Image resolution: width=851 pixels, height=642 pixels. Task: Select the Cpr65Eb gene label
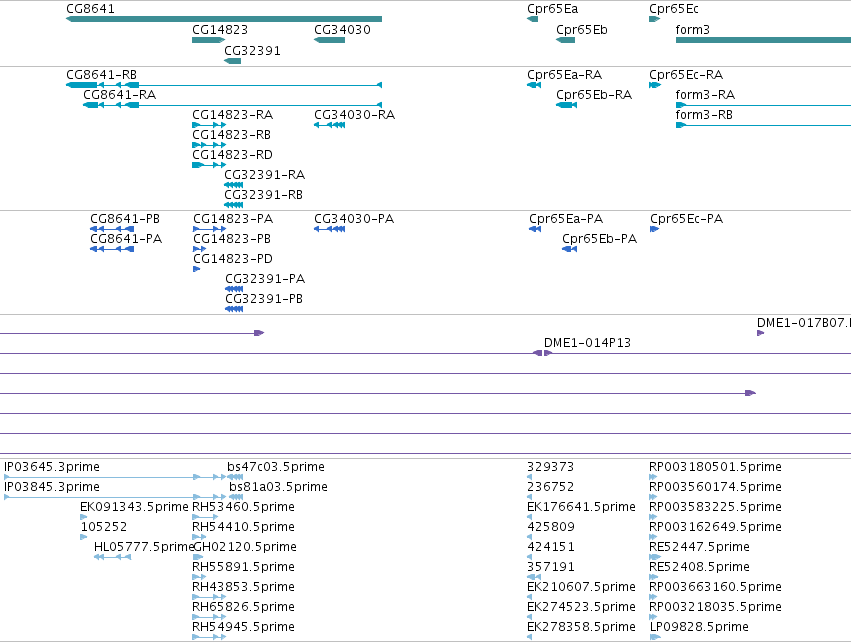(x=582, y=30)
